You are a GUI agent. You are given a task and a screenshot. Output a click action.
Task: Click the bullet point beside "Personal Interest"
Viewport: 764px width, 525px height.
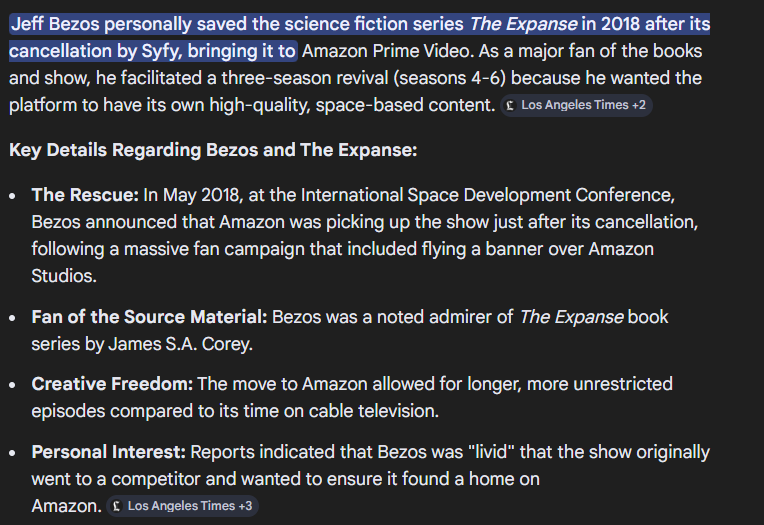(12, 453)
